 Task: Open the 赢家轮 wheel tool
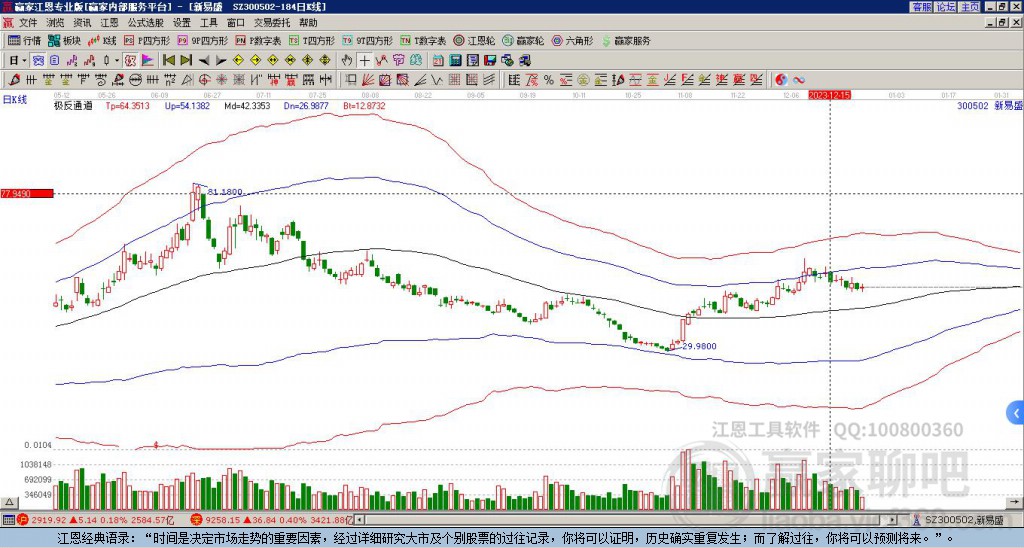(x=523, y=40)
